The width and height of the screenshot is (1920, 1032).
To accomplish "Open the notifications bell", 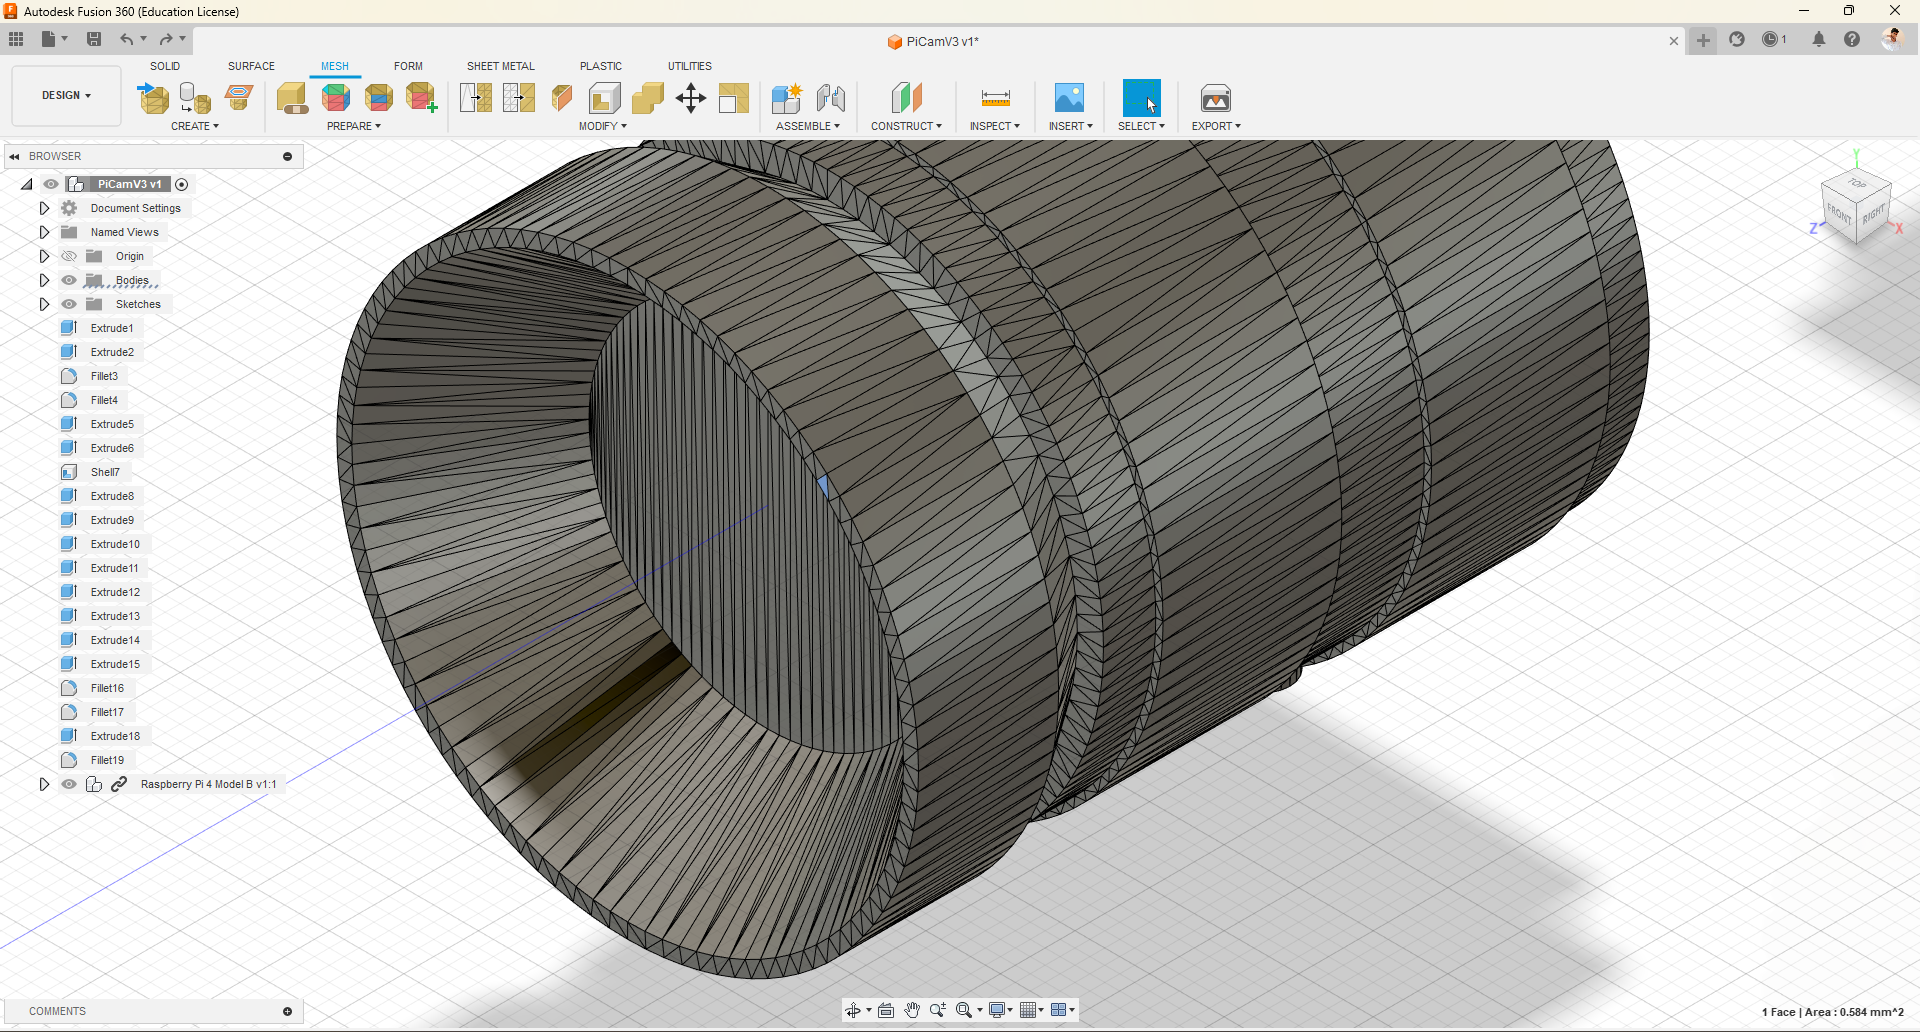I will point(1819,40).
